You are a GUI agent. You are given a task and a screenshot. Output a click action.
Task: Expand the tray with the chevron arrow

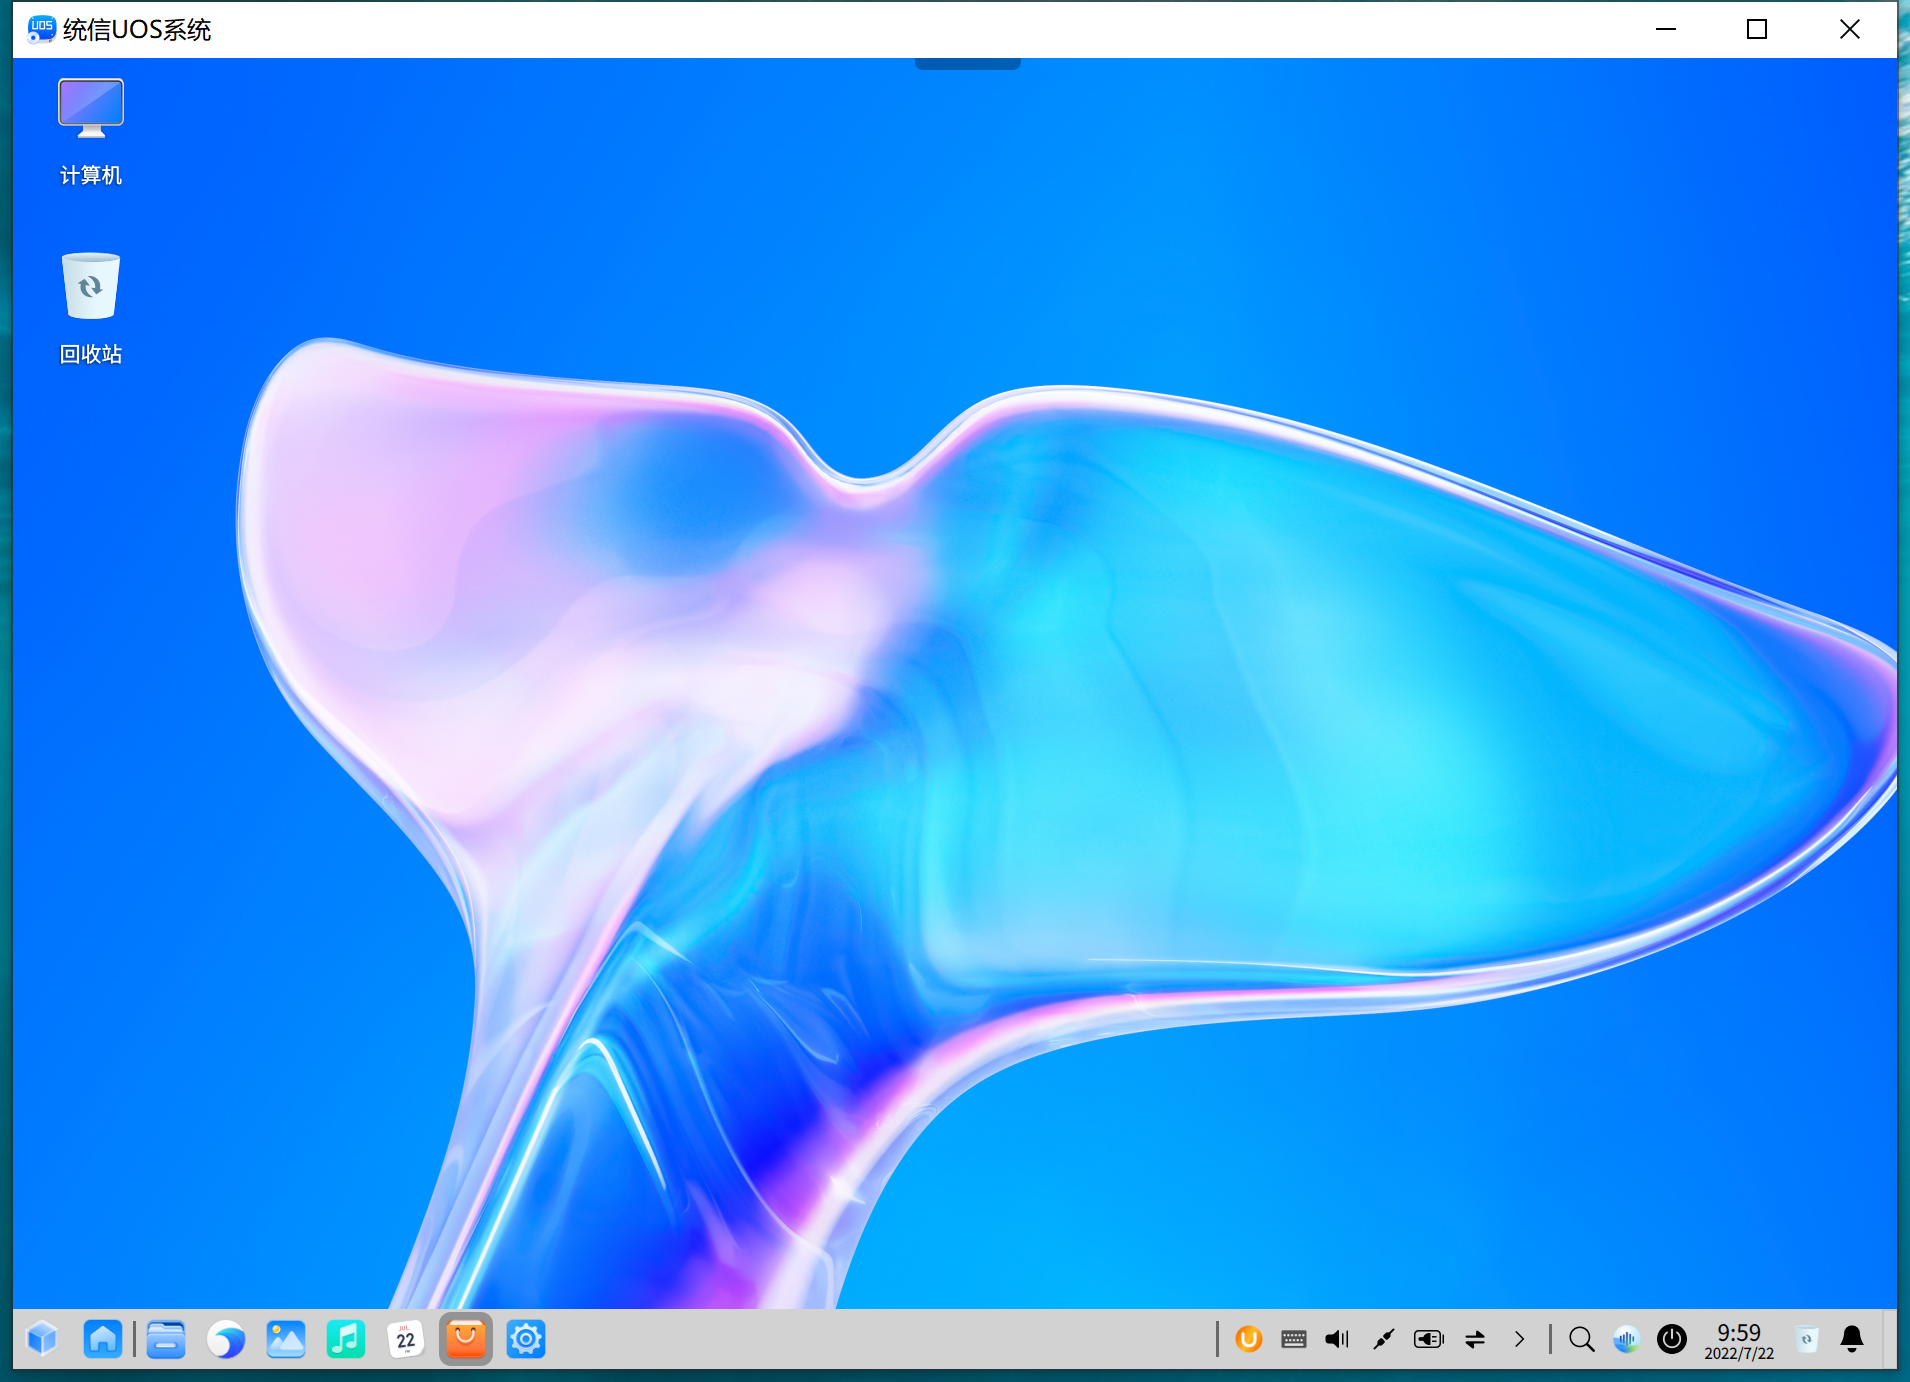click(x=1520, y=1339)
